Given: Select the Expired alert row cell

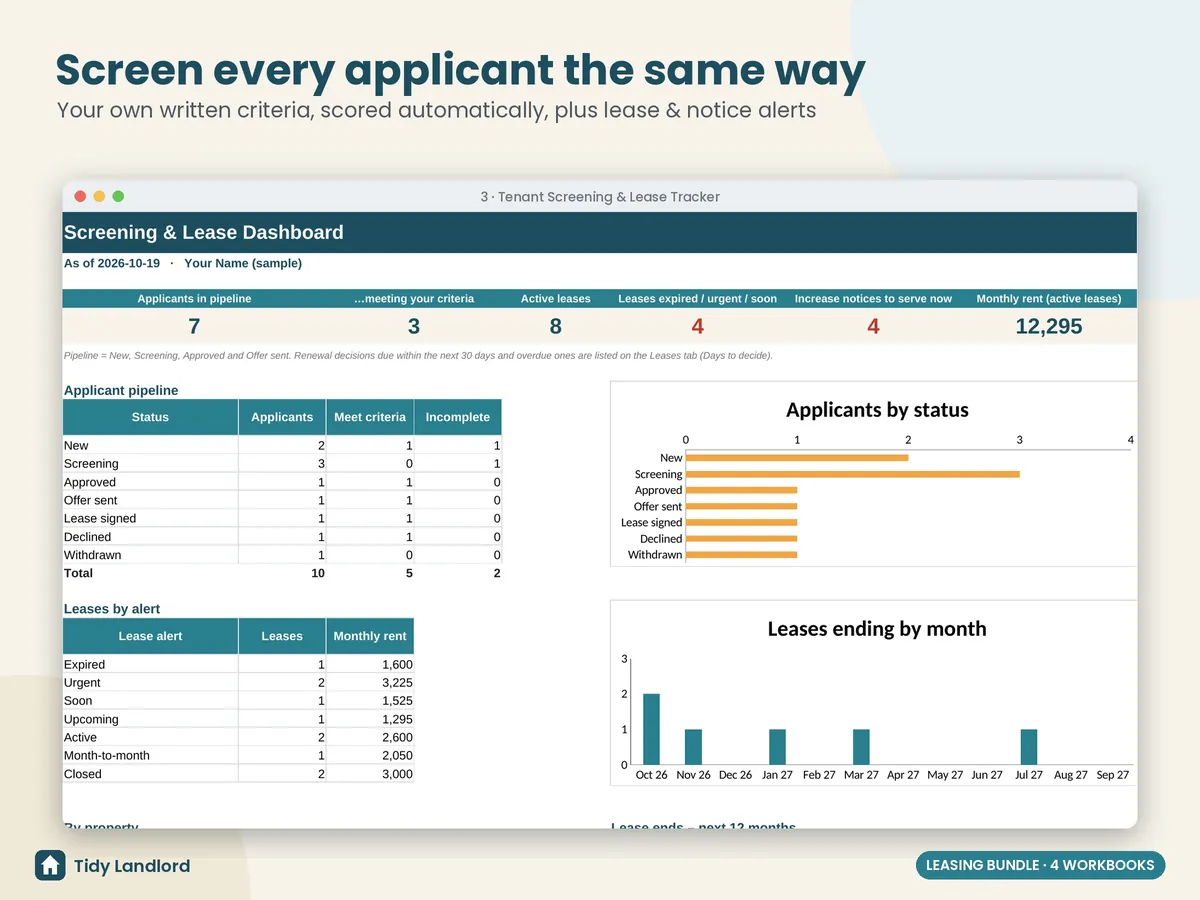Looking at the screenshot, I should pyautogui.click(x=150, y=664).
